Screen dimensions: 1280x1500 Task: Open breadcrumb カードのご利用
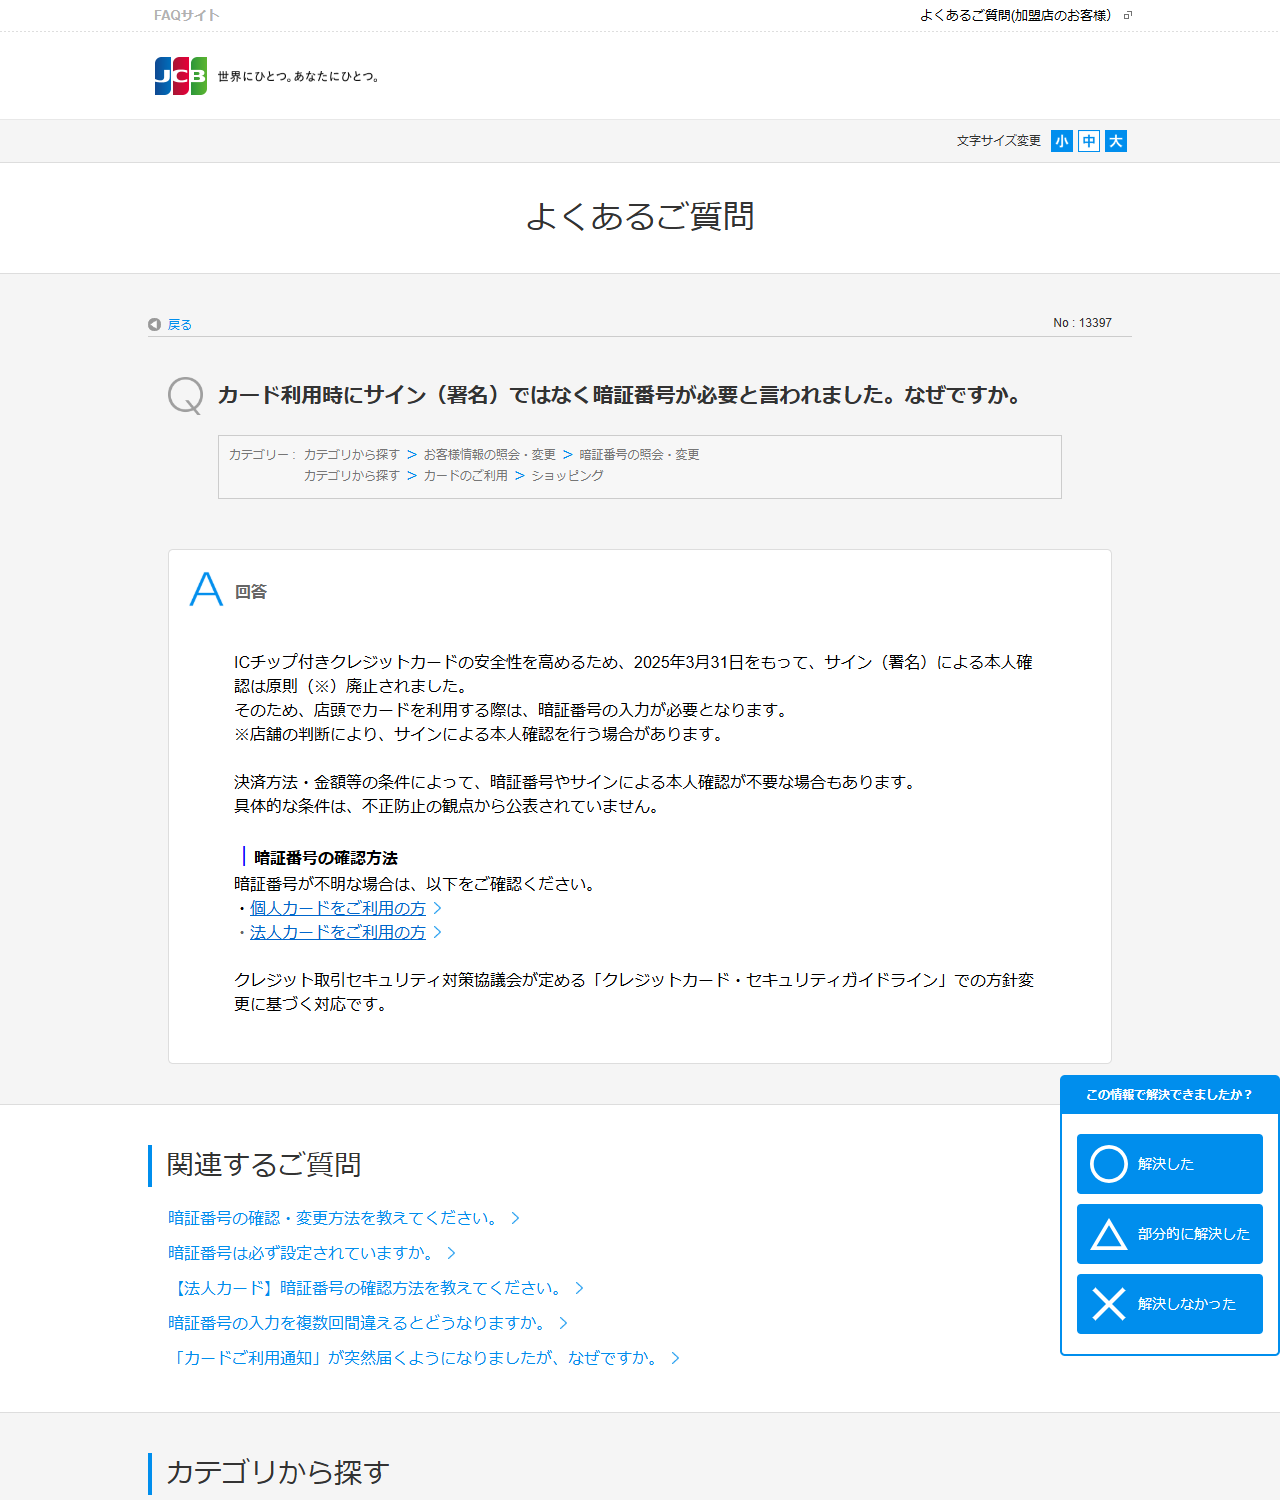pyautogui.click(x=465, y=475)
